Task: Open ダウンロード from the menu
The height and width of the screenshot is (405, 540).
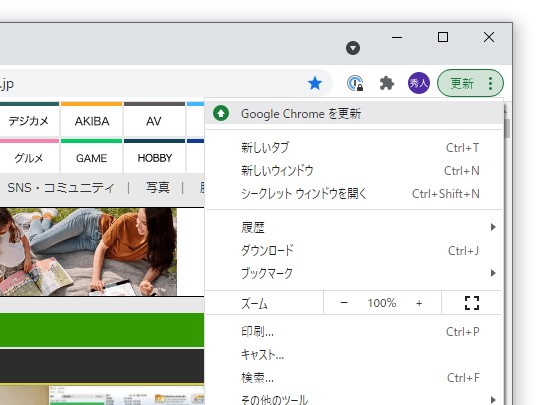Action: click(x=353, y=250)
